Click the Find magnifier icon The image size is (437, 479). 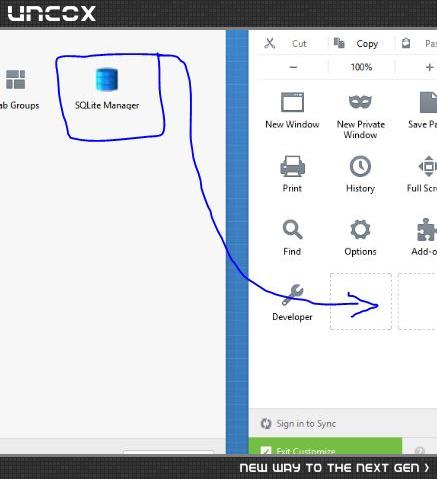pos(292,229)
